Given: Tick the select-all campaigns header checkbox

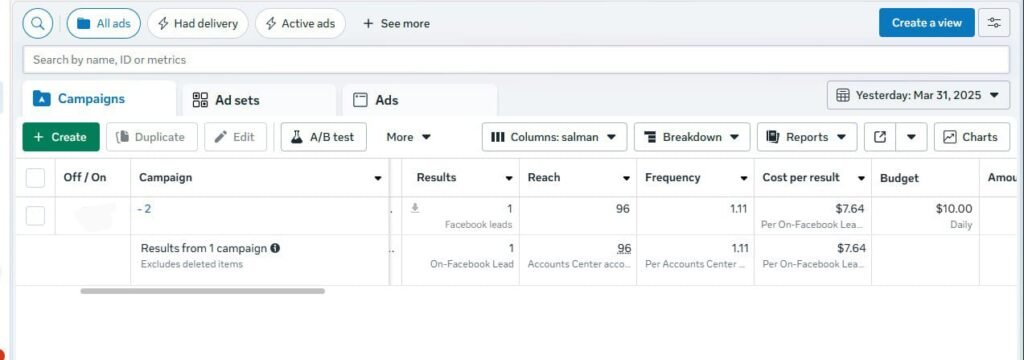Looking at the screenshot, I should pyautogui.click(x=35, y=178).
